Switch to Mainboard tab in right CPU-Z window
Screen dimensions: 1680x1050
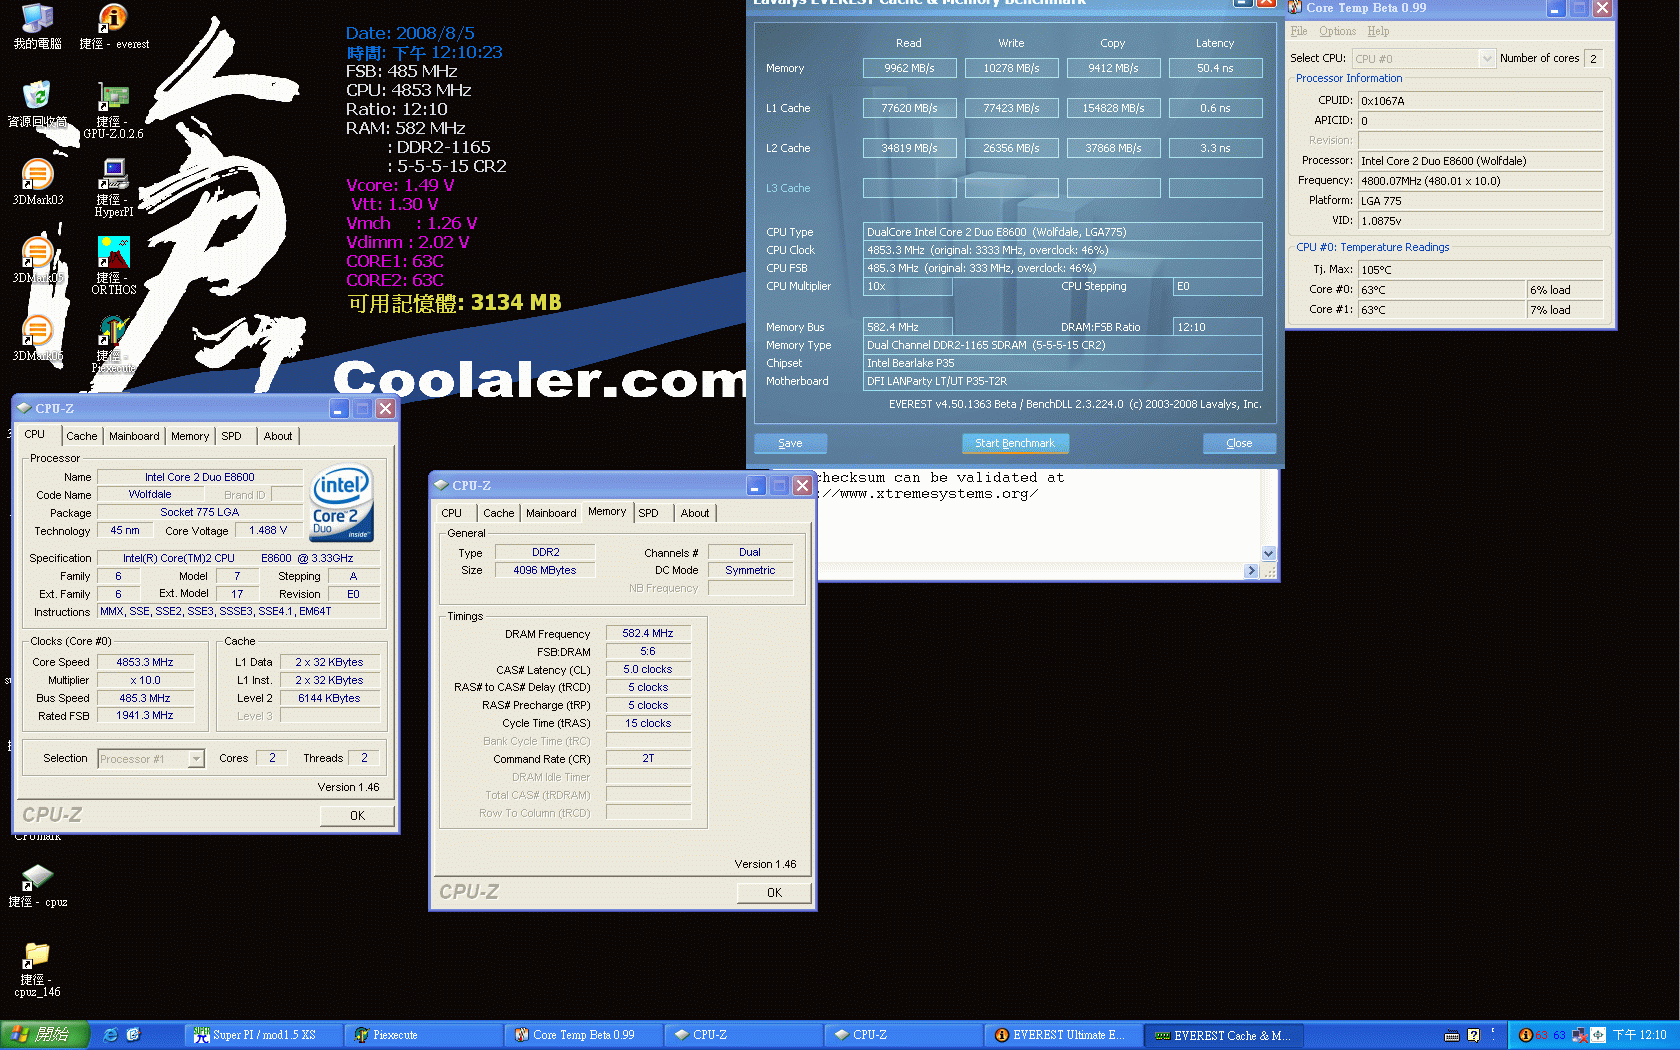pos(551,513)
